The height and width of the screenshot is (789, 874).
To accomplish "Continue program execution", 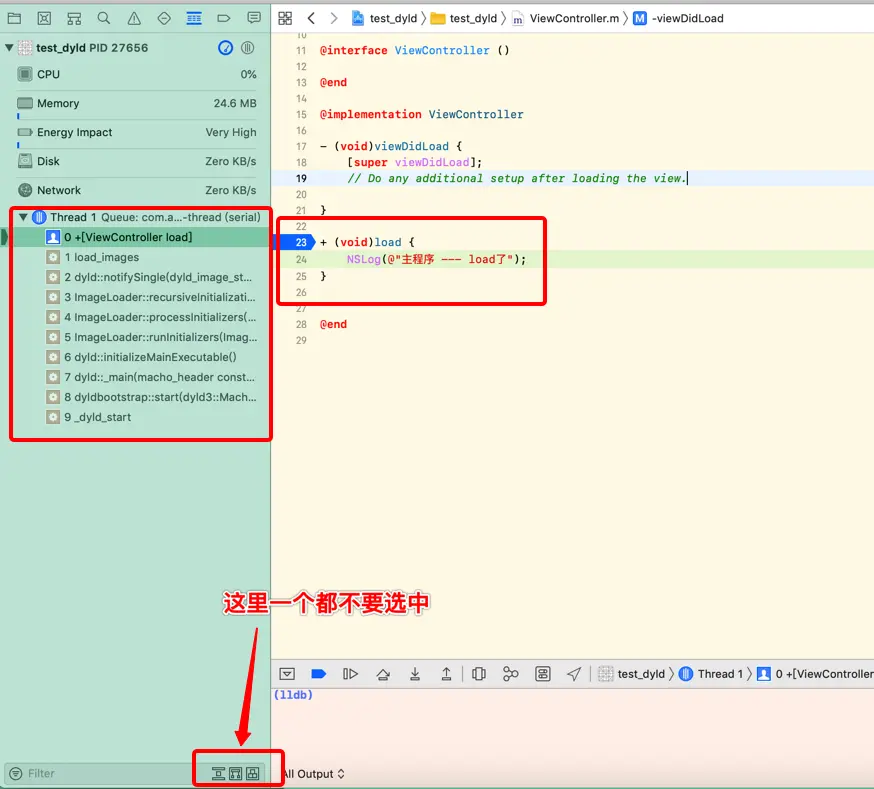I will point(350,674).
